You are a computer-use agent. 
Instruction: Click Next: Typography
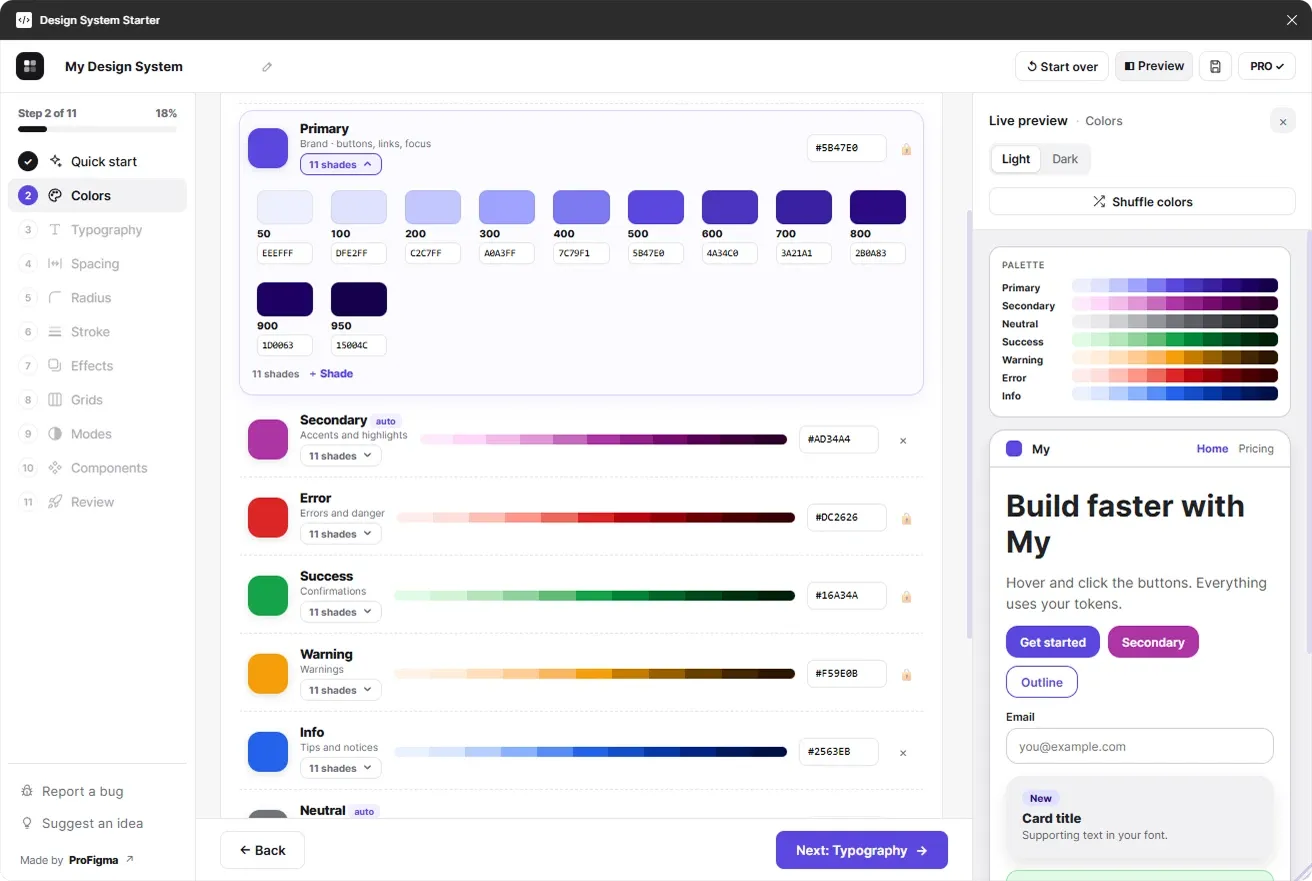(861, 850)
